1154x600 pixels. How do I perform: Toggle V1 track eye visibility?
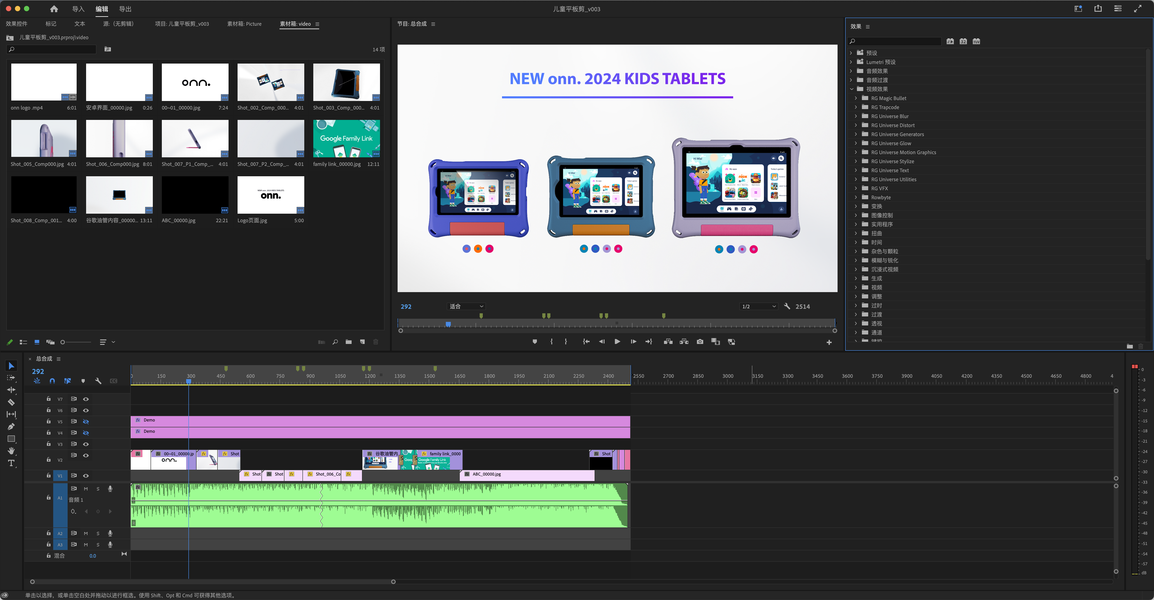coord(85,476)
